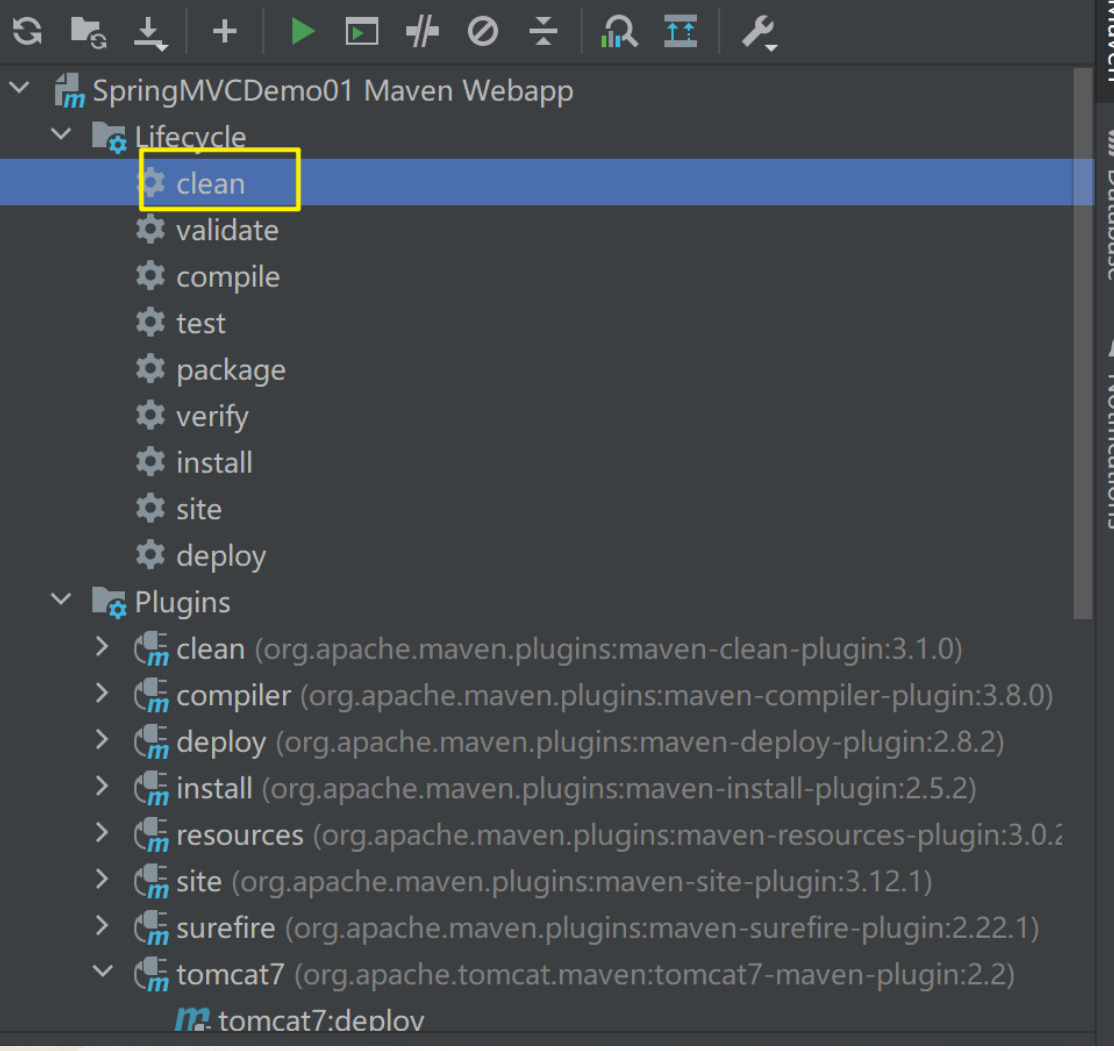Click gear icon beside site phase
Screen dimensions: 1114x1051
tap(150, 508)
